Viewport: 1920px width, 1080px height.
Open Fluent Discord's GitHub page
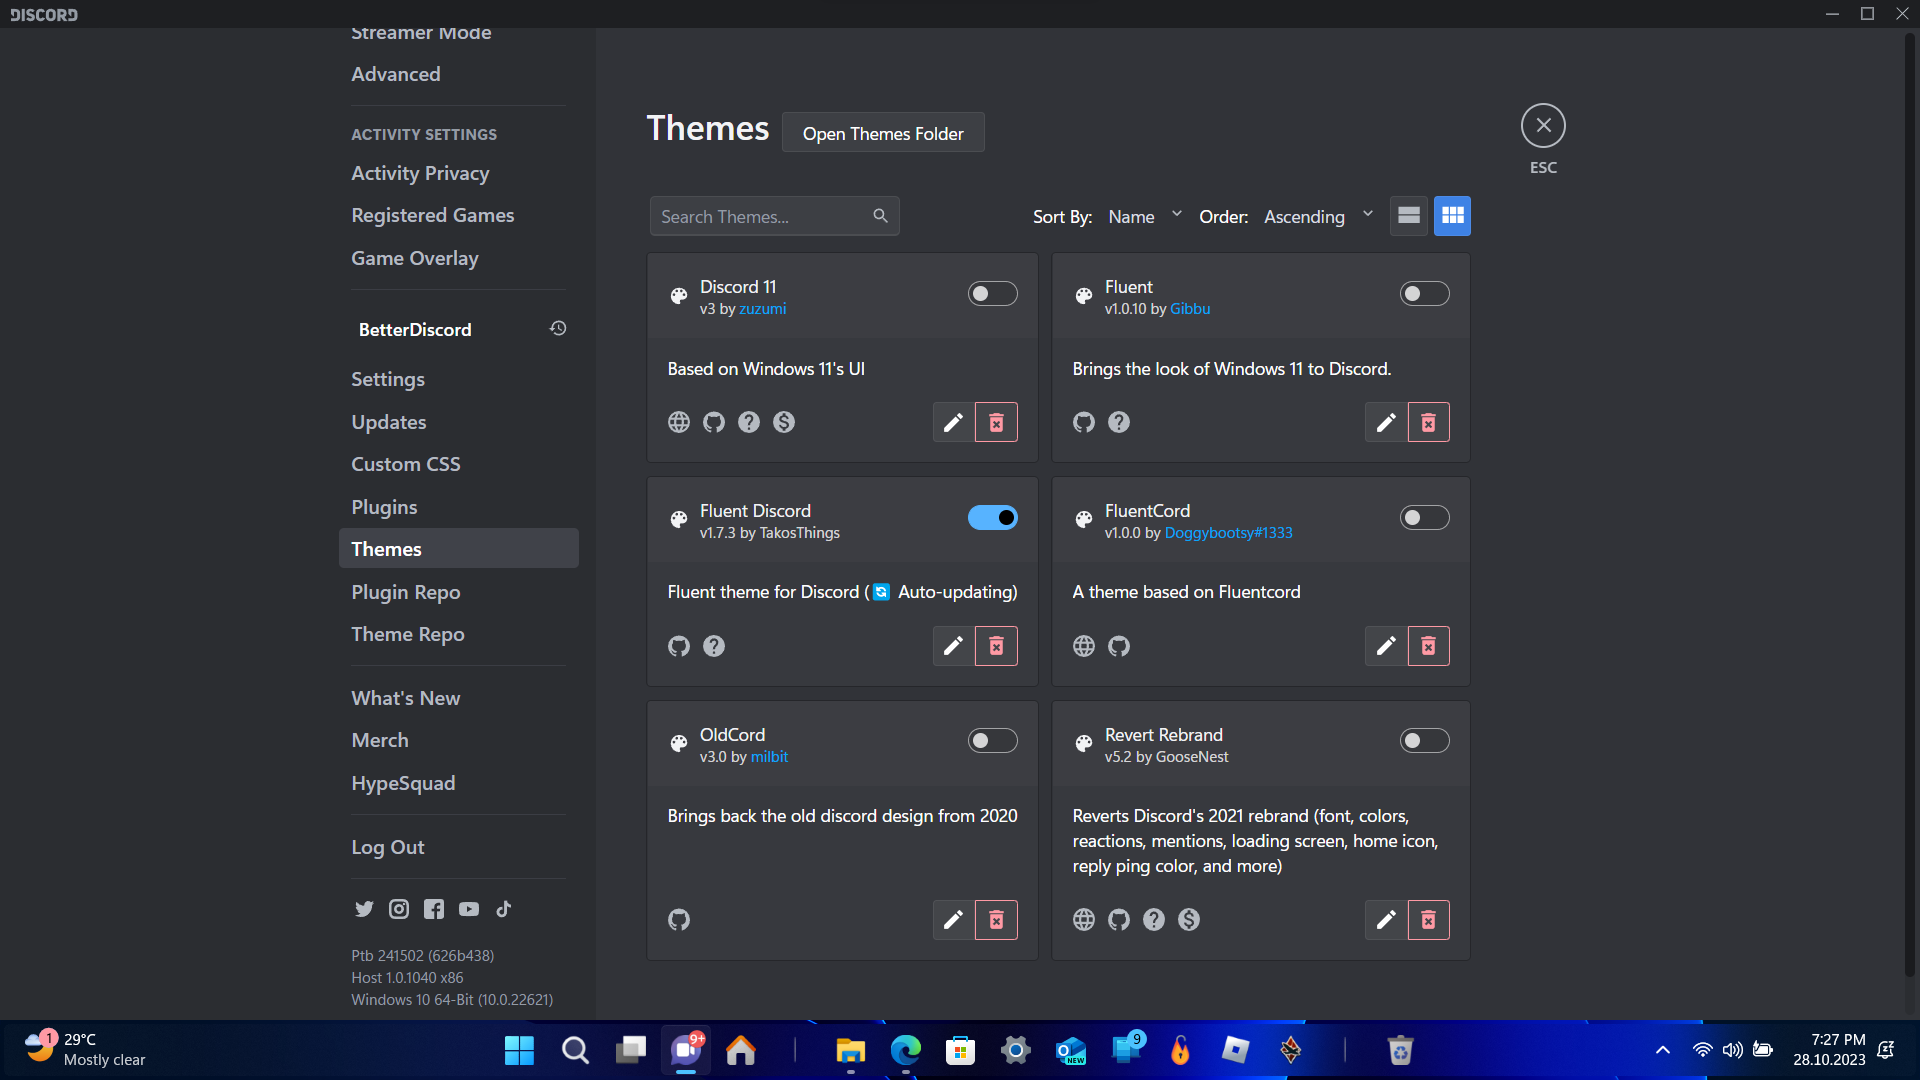pos(678,646)
